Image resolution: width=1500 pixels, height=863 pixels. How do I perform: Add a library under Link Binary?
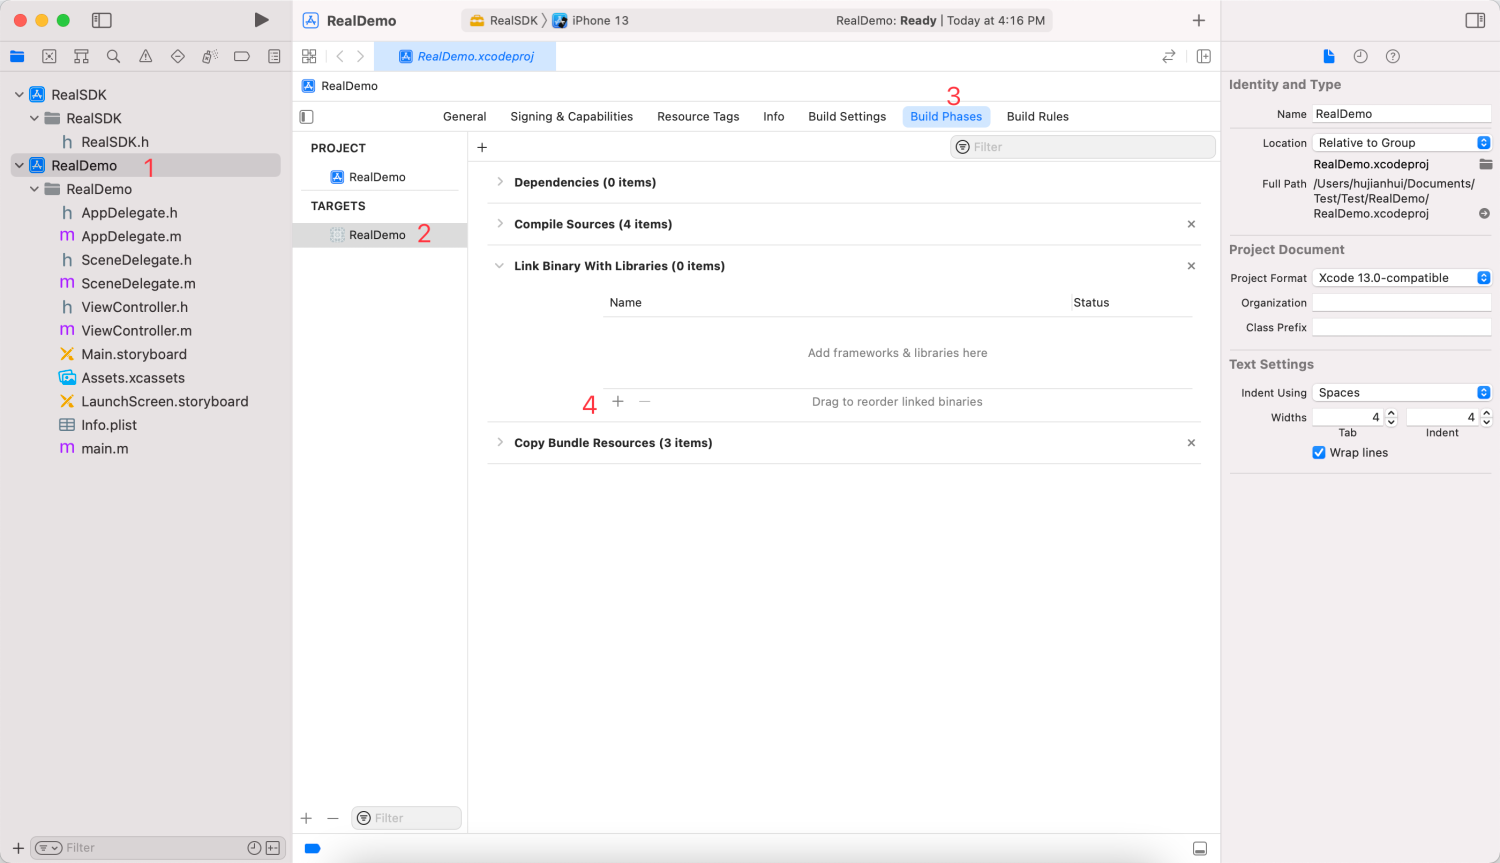tap(618, 401)
